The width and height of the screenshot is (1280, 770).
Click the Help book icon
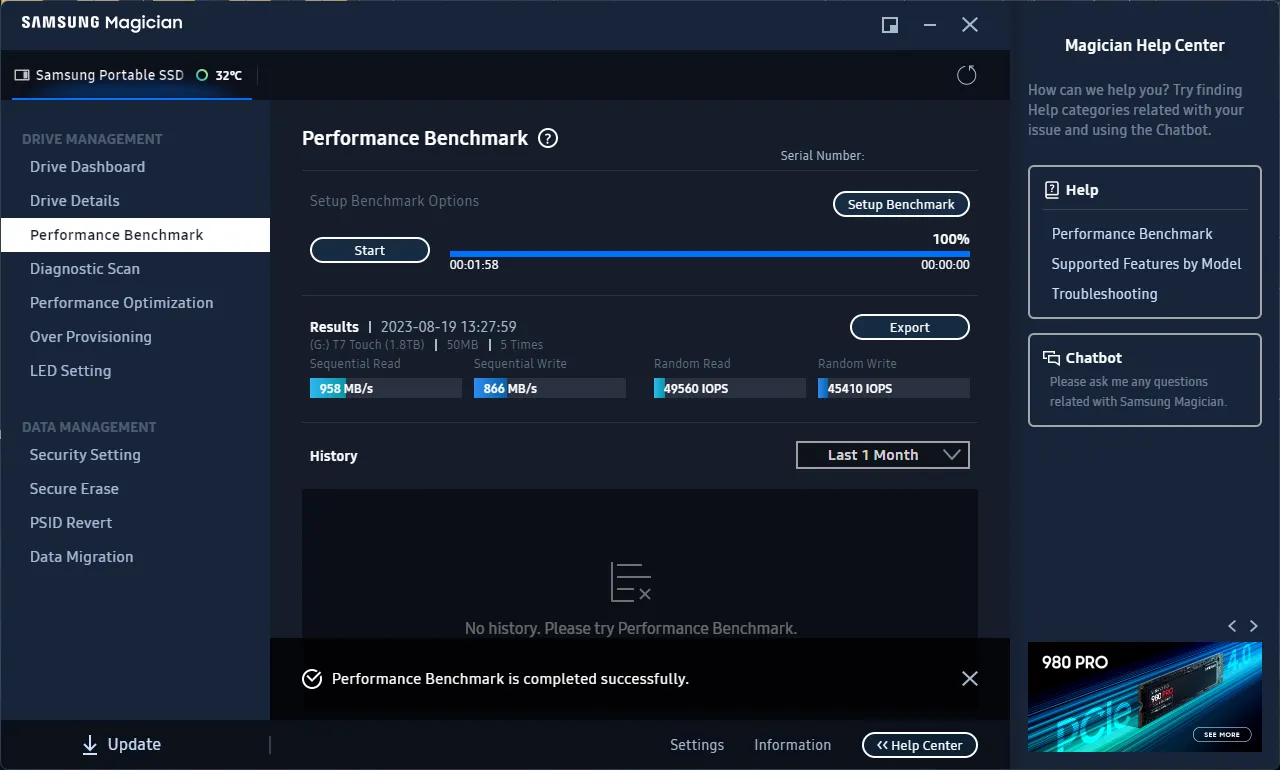1052,190
